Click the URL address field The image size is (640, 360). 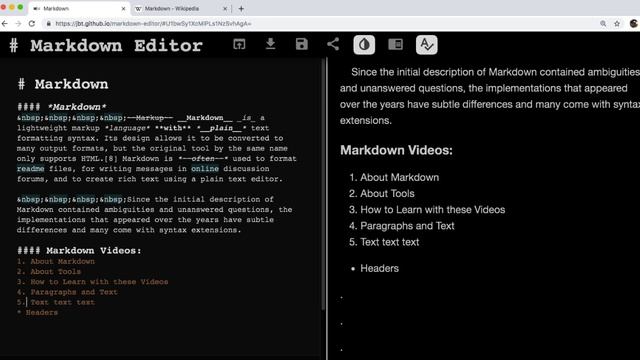(x=318, y=24)
